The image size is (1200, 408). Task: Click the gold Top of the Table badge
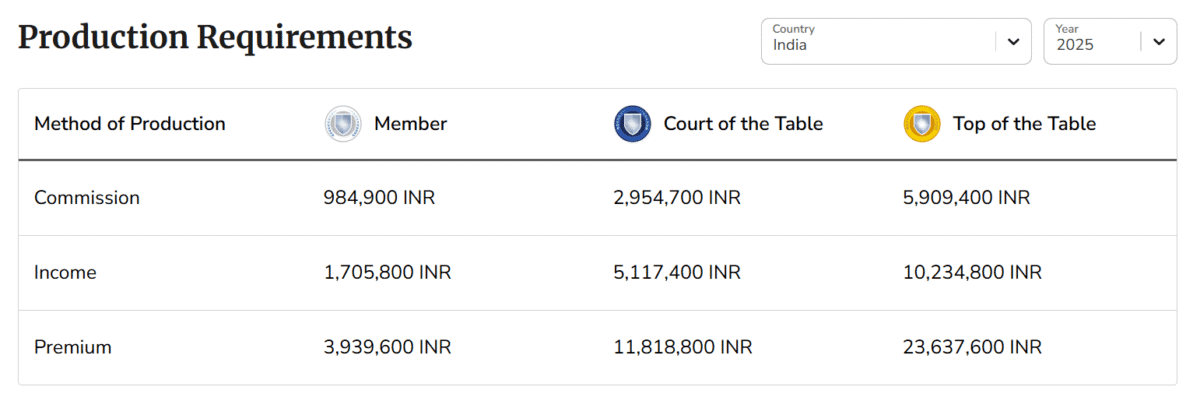pyautogui.click(x=921, y=124)
